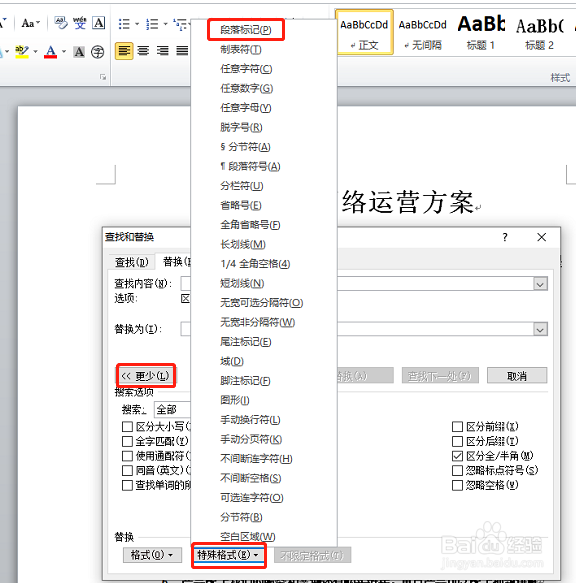Open the Enclosed Characters (circled 字) tool
576x583 pixels.
98,52
